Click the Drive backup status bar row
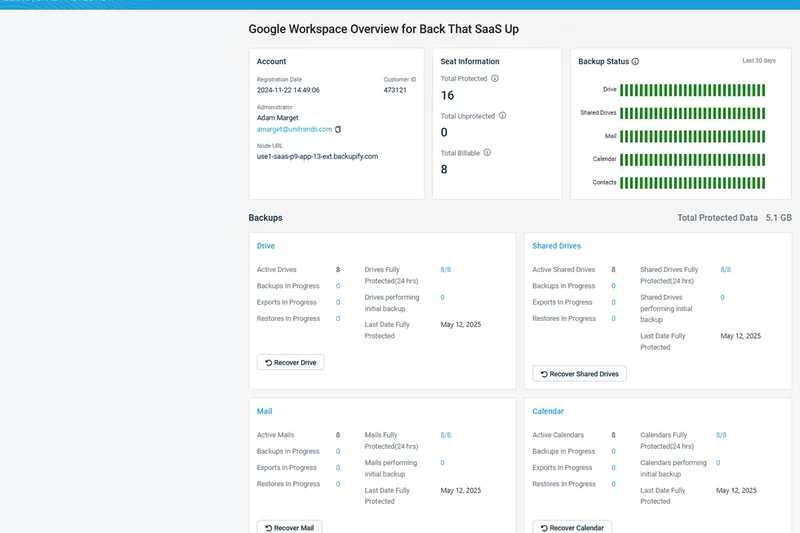This screenshot has height=533, width=800. 692,90
